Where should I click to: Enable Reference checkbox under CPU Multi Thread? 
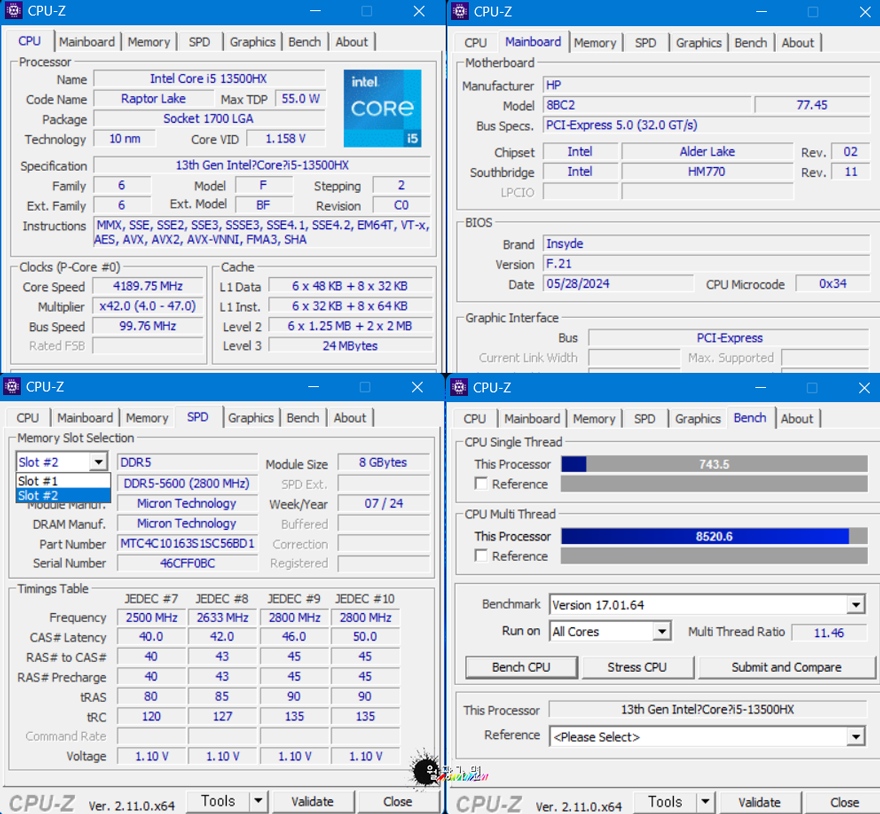coord(482,556)
